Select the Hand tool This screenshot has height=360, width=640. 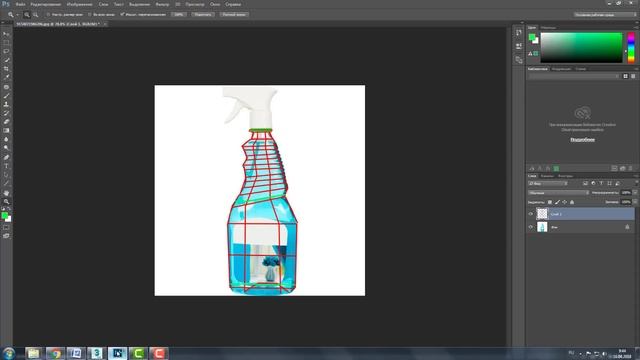[x=6, y=193]
